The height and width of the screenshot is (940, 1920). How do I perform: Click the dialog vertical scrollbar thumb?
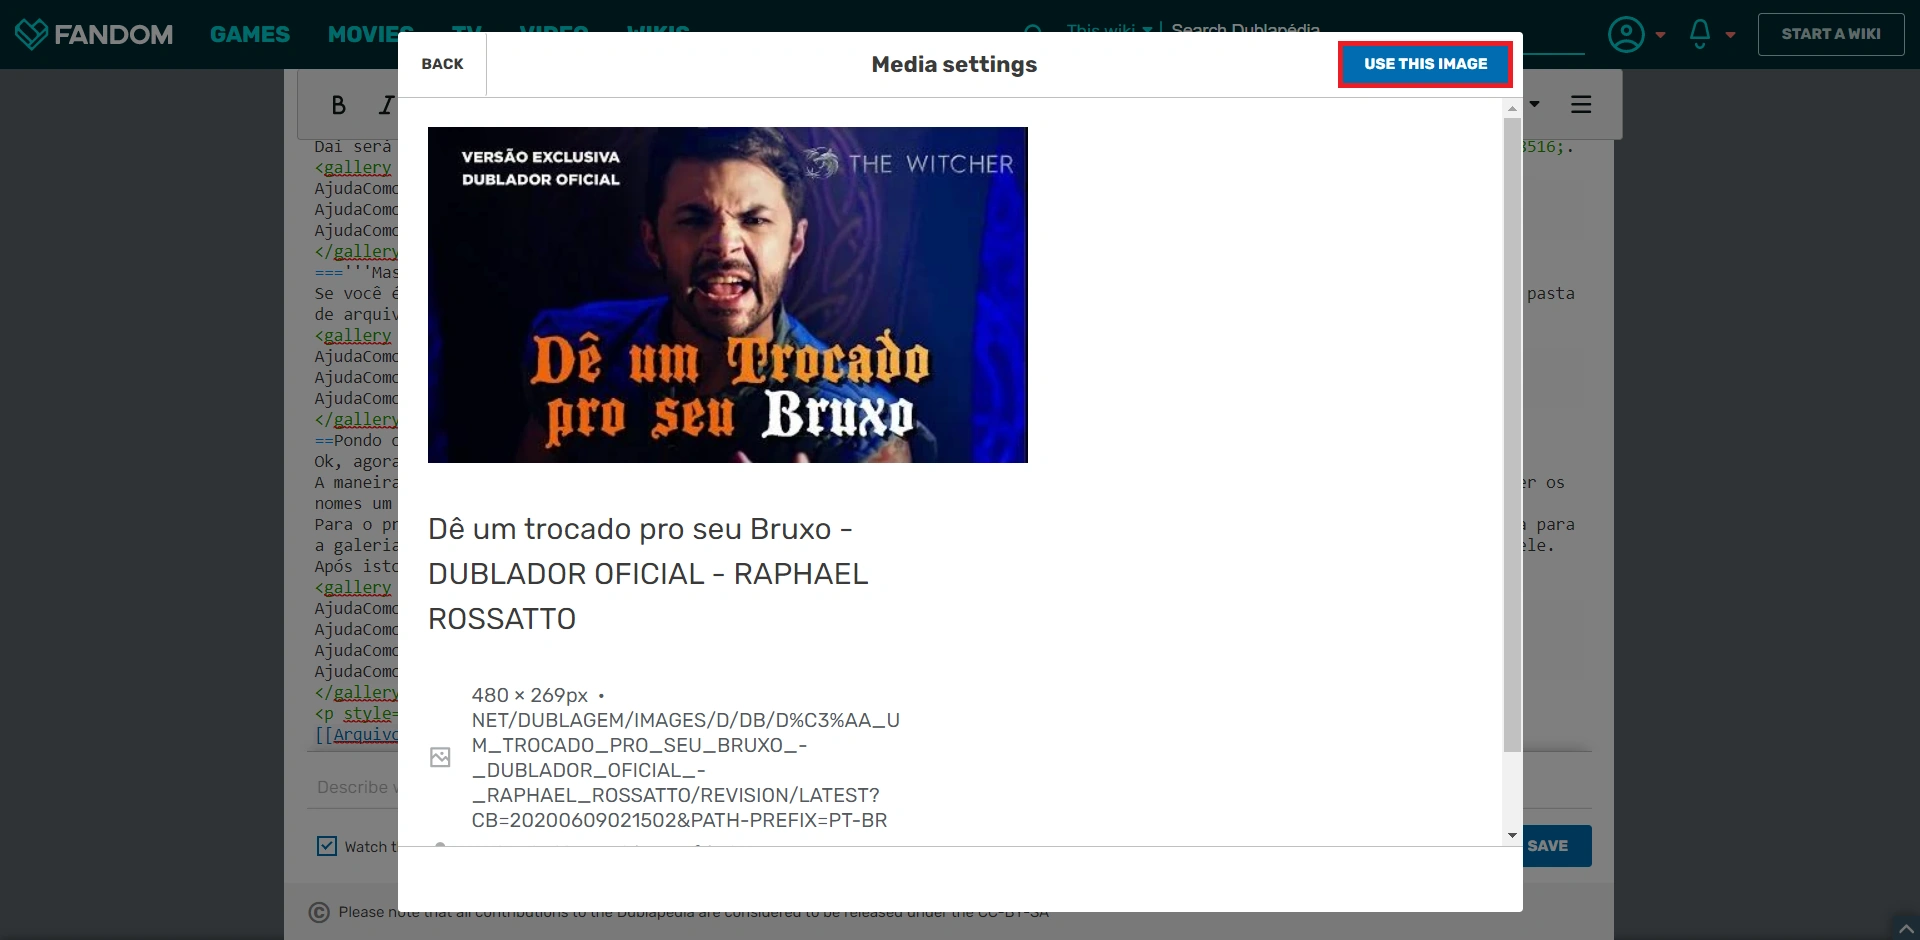pyautogui.click(x=1512, y=435)
